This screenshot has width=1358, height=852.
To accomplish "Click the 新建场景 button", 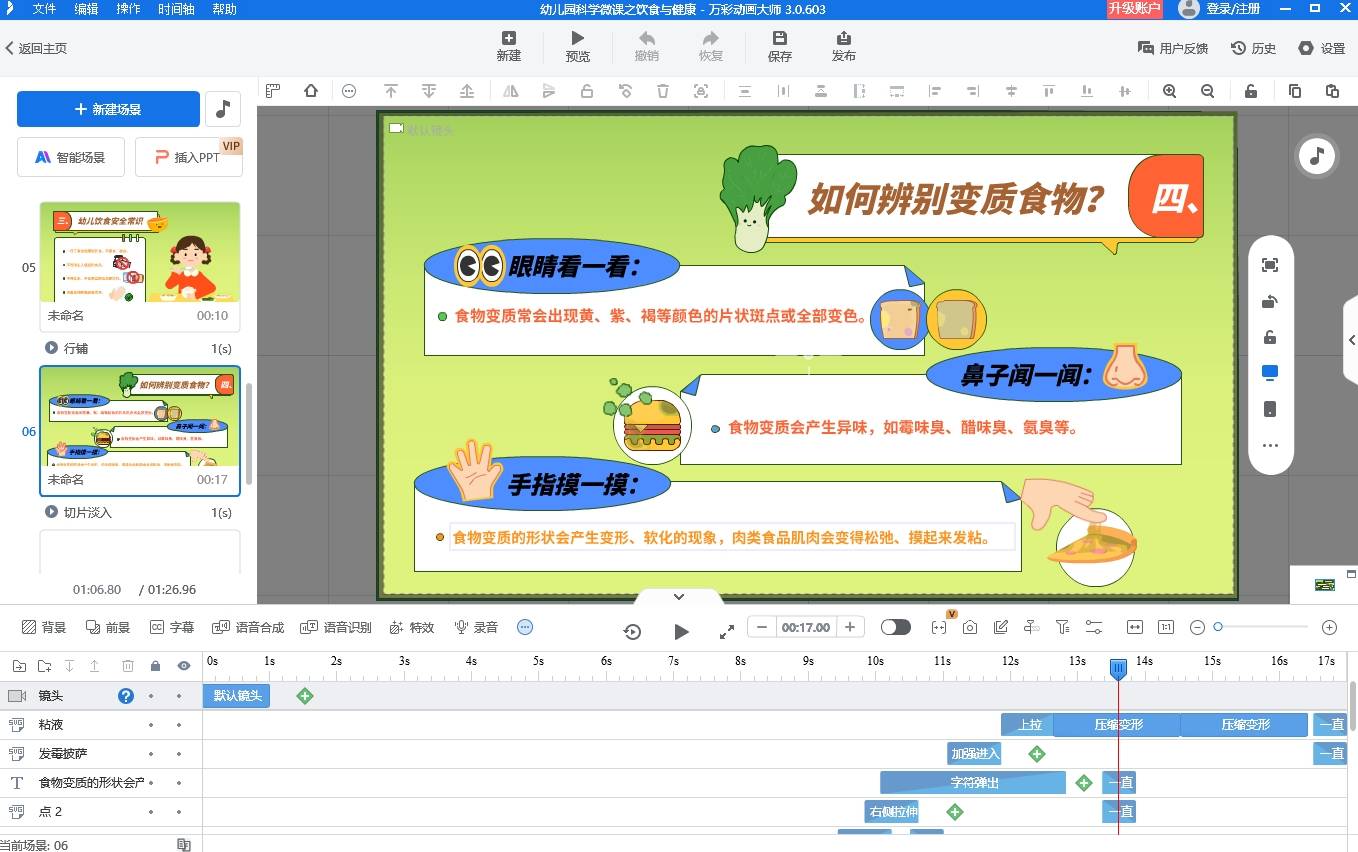I will [x=108, y=109].
